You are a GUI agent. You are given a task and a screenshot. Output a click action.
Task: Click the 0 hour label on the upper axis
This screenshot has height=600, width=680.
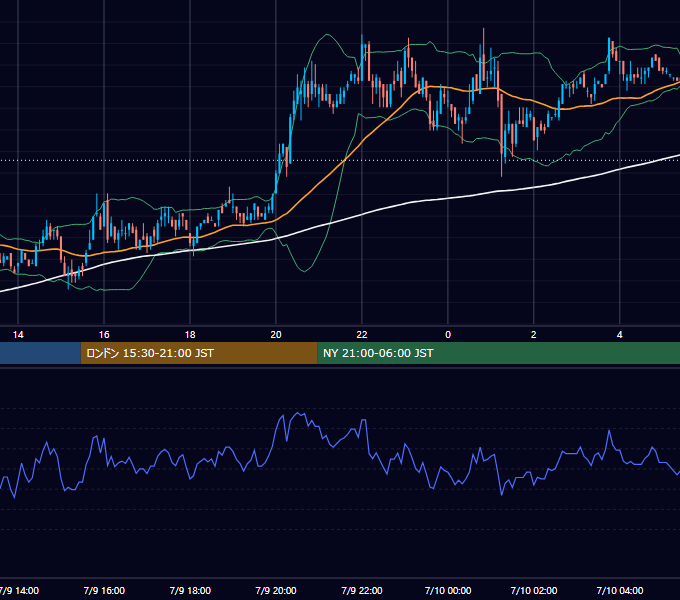(448, 335)
